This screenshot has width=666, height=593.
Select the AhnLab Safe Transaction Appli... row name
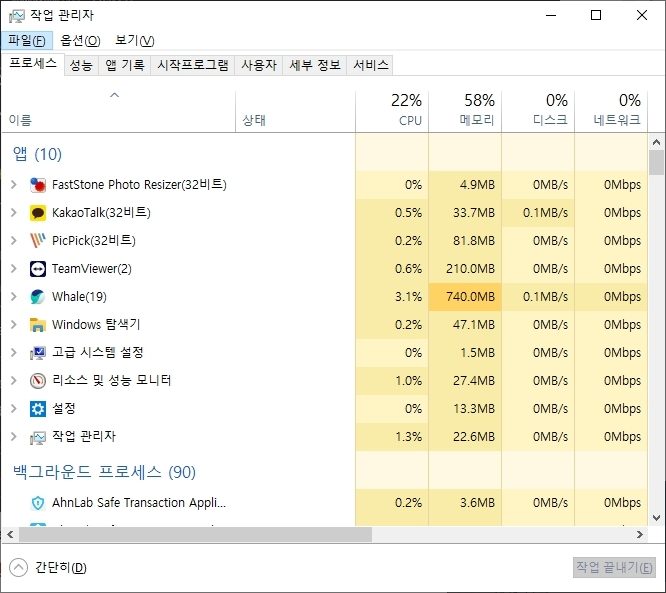(x=139, y=503)
